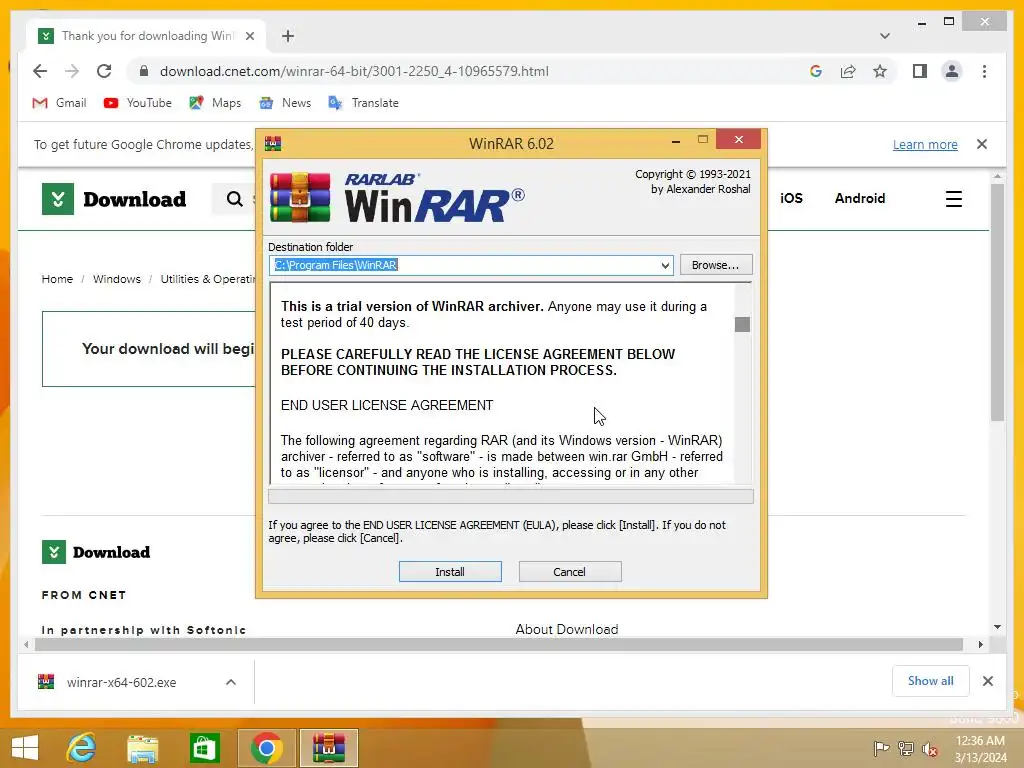Click the network tray icon
This screenshot has height=768, width=1024.
(906, 748)
